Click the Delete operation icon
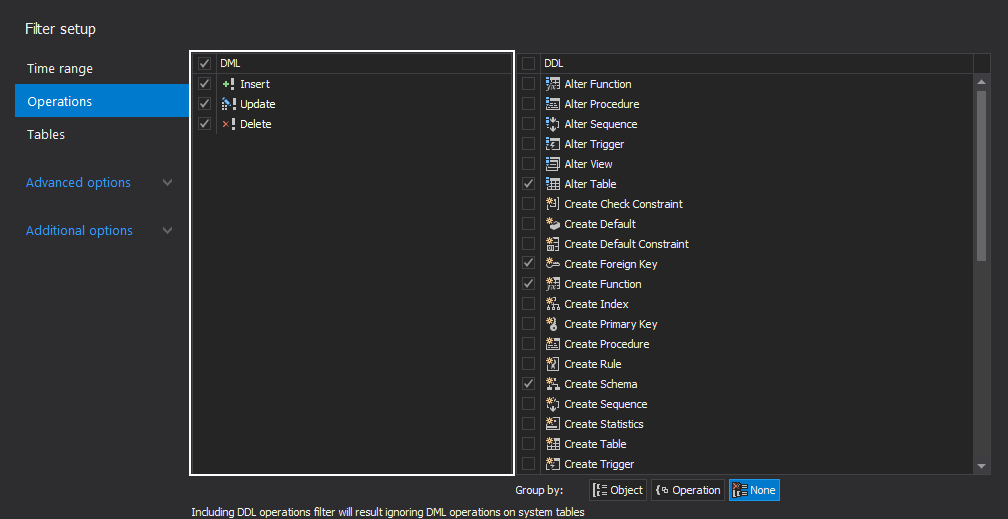1008x519 pixels. (x=228, y=124)
